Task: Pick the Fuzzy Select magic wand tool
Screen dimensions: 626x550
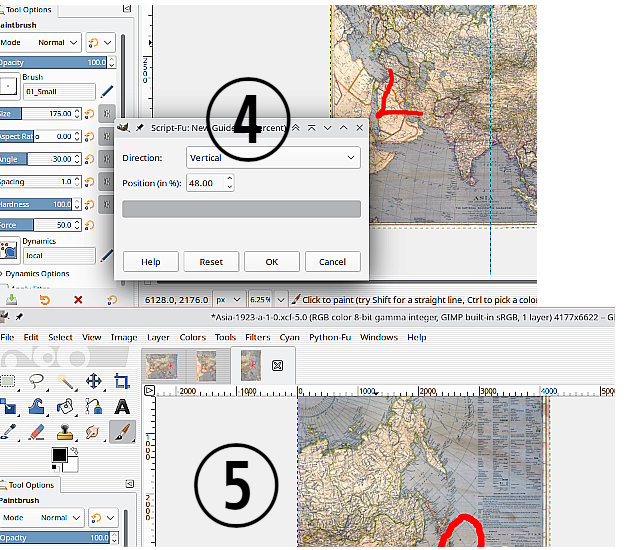Action: pos(65,381)
